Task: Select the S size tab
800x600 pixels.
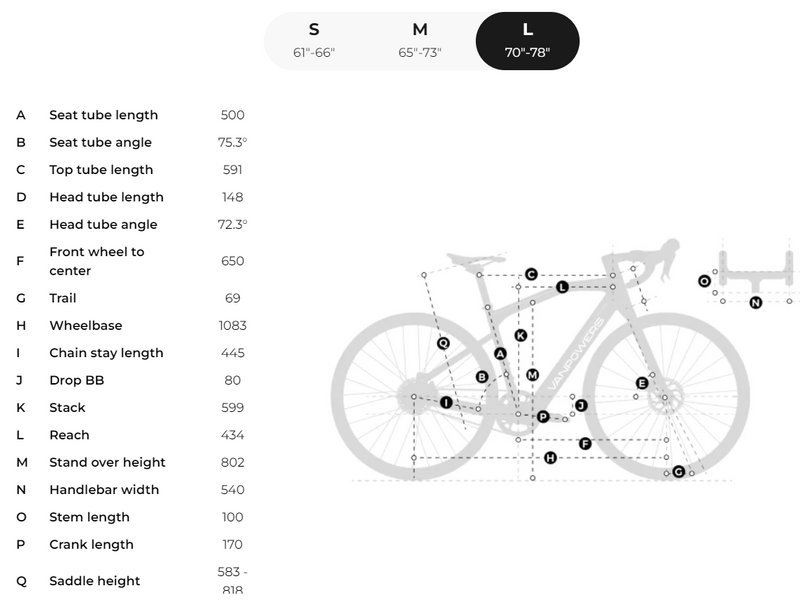Action: point(314,41)
